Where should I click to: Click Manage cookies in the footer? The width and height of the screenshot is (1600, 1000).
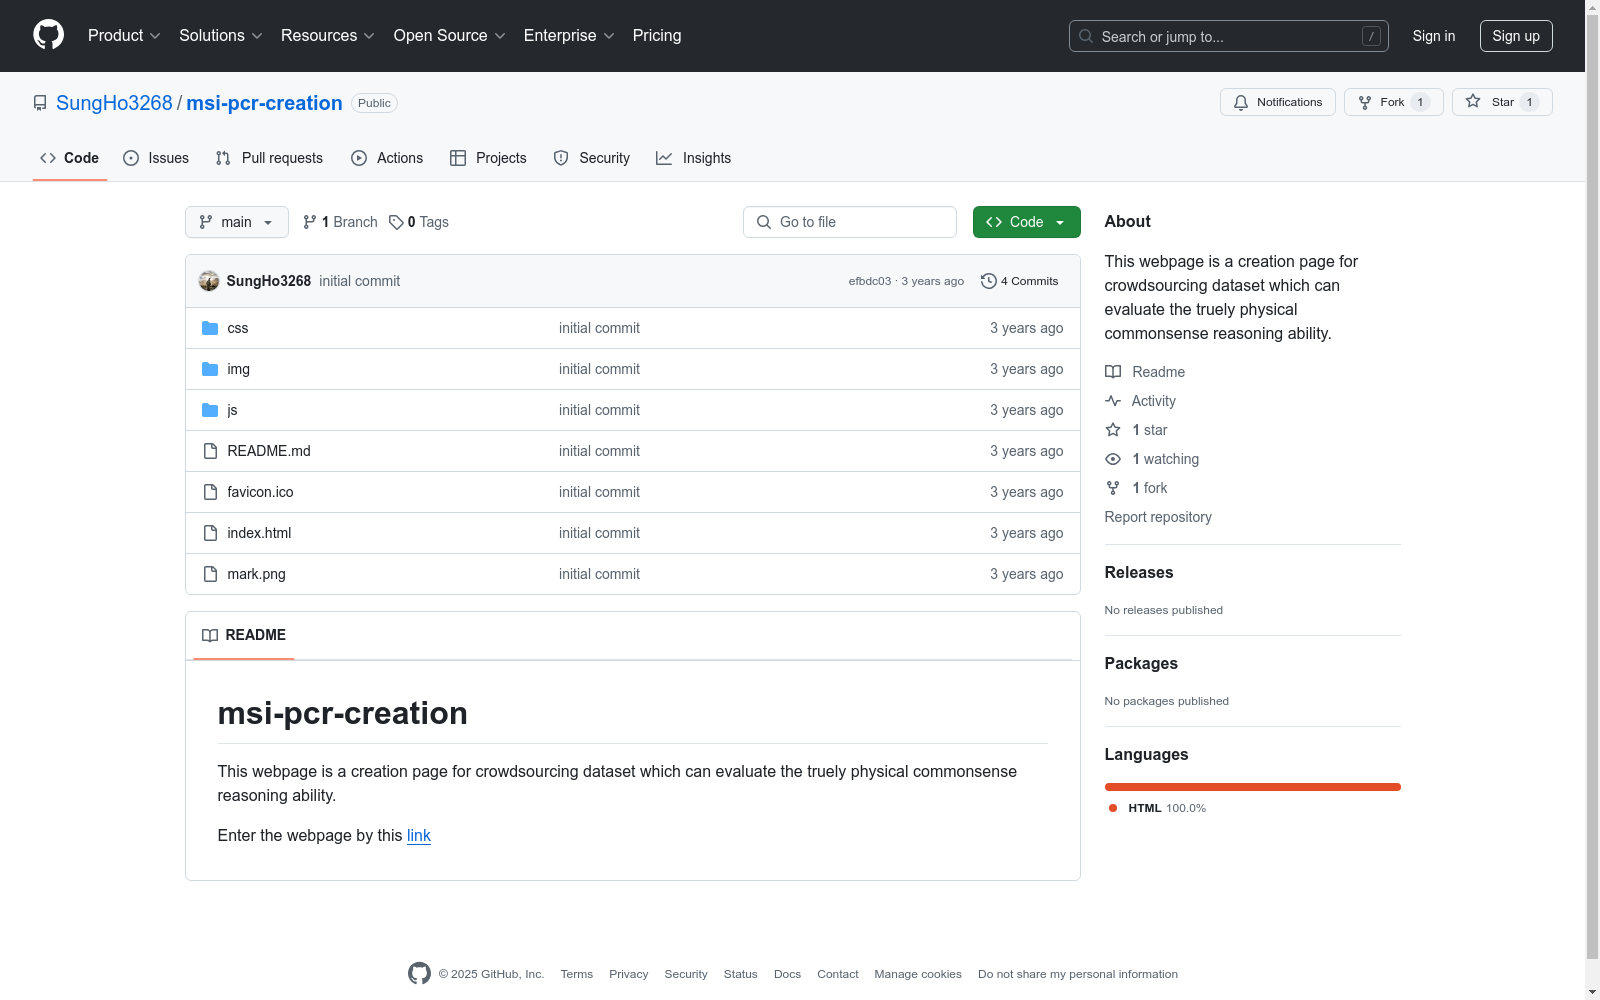pos(918,974)
